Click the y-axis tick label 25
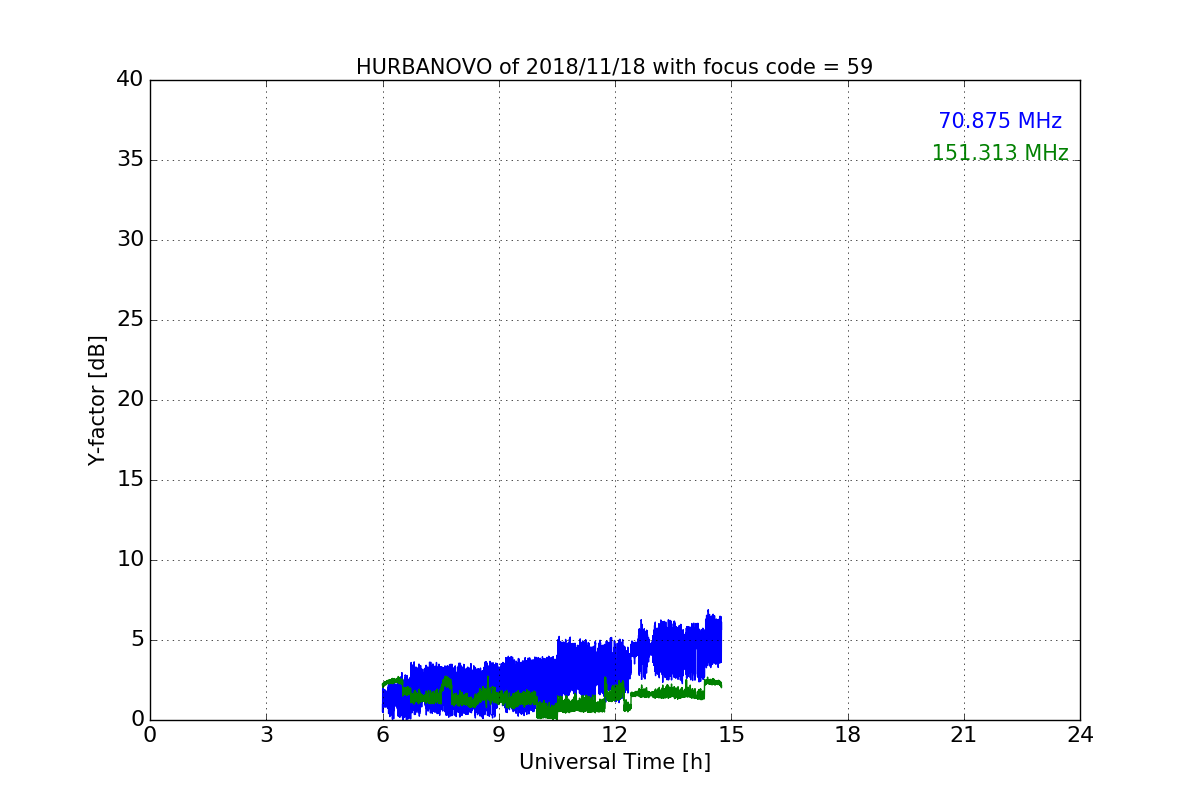 point(129,320)
